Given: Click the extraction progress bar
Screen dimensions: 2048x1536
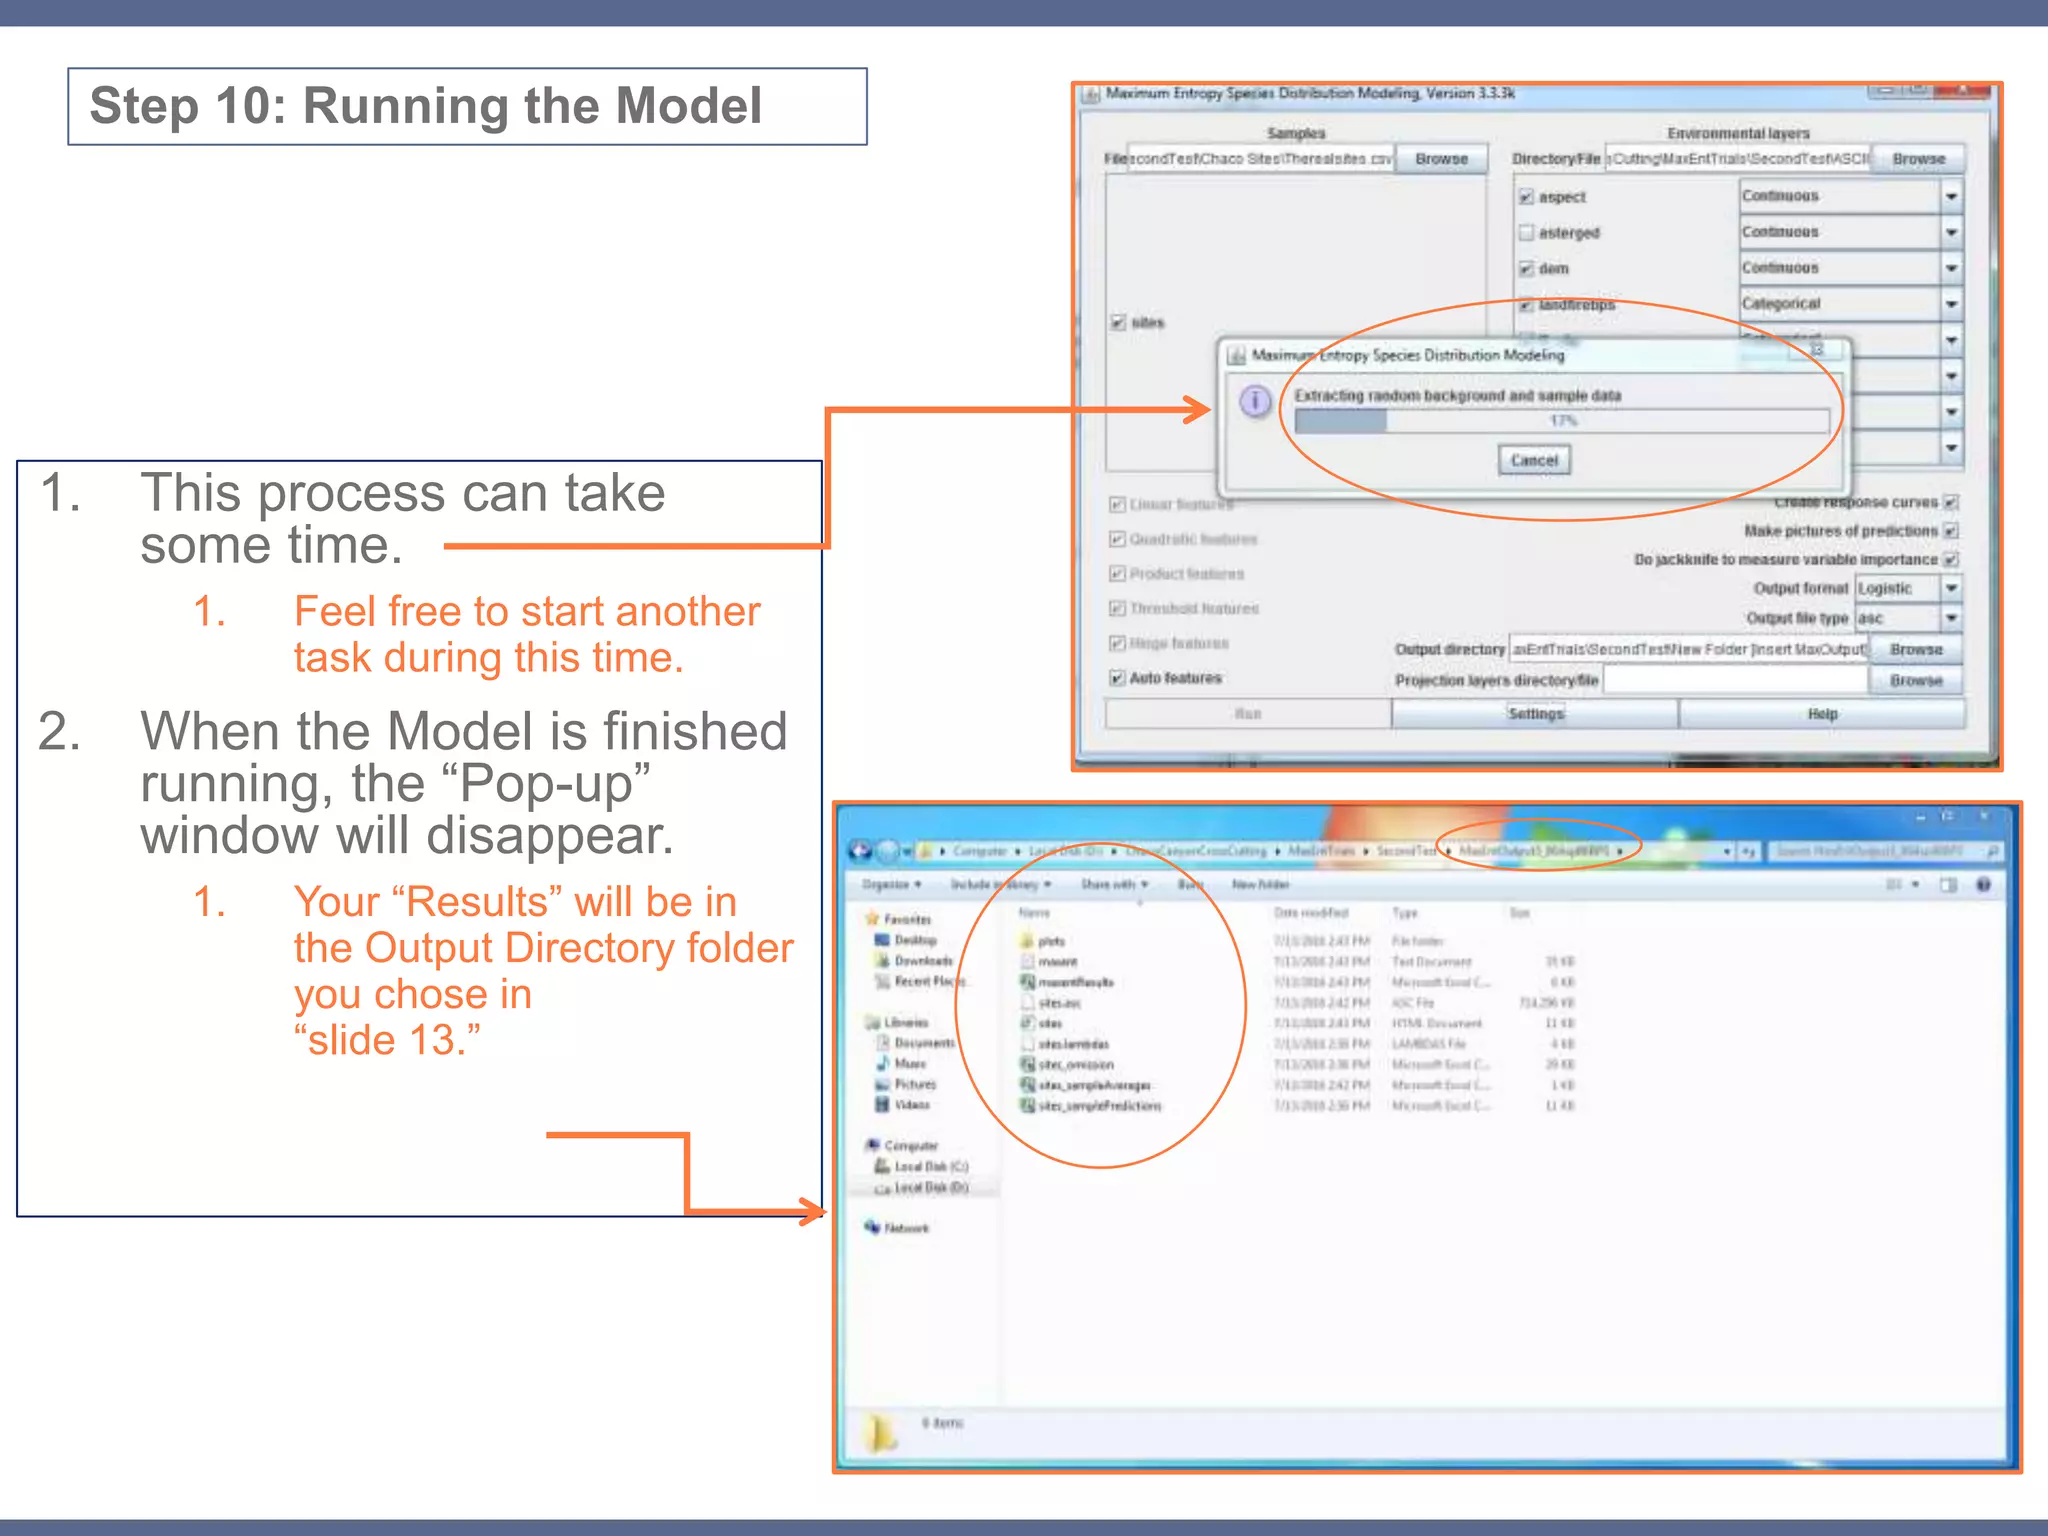Looking at the screenshot, I should [x=1561, y=421].
